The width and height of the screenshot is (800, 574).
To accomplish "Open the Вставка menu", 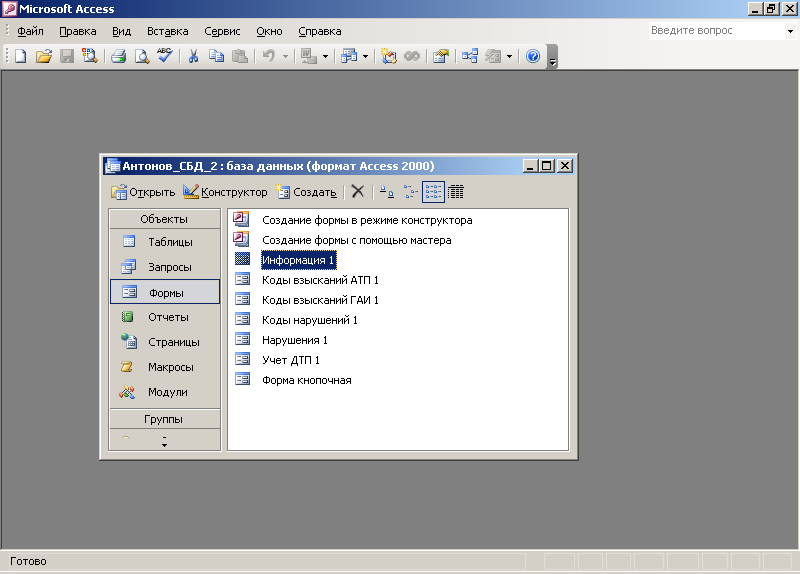I will (167, 31).
